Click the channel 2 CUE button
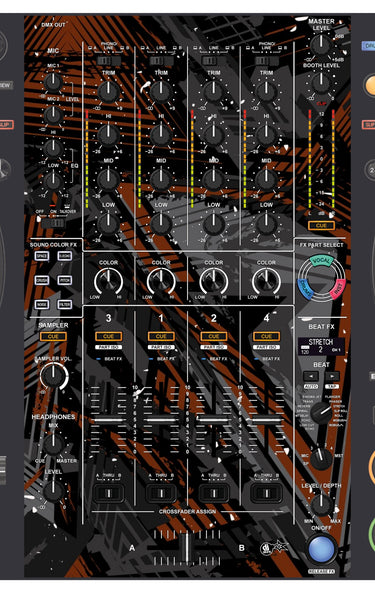This screenshot has height=596, width=375. (214, 336)
